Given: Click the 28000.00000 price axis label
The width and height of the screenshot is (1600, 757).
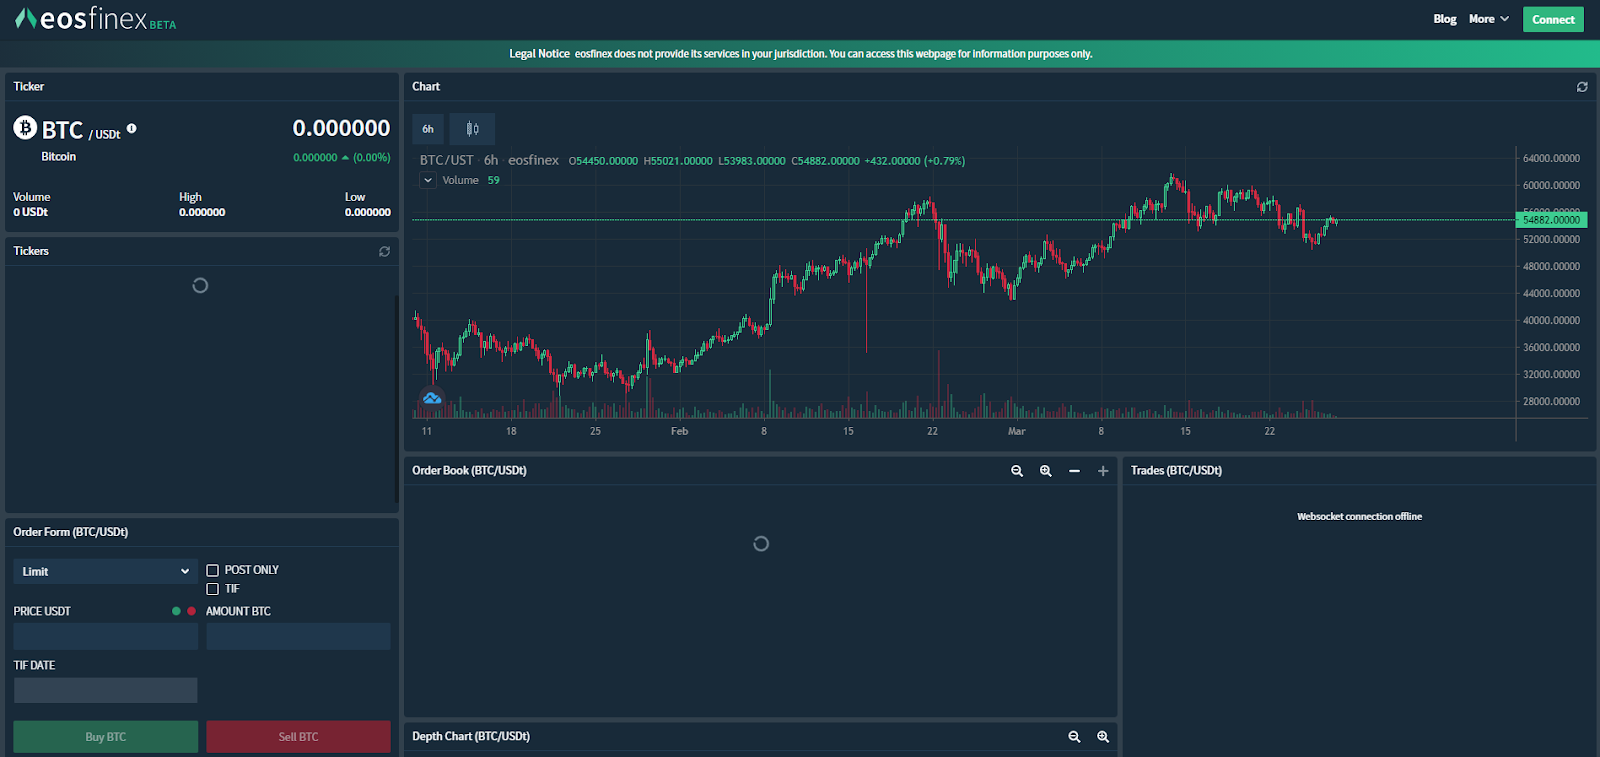Looking at the screenshot, I should coord(1551,401).
